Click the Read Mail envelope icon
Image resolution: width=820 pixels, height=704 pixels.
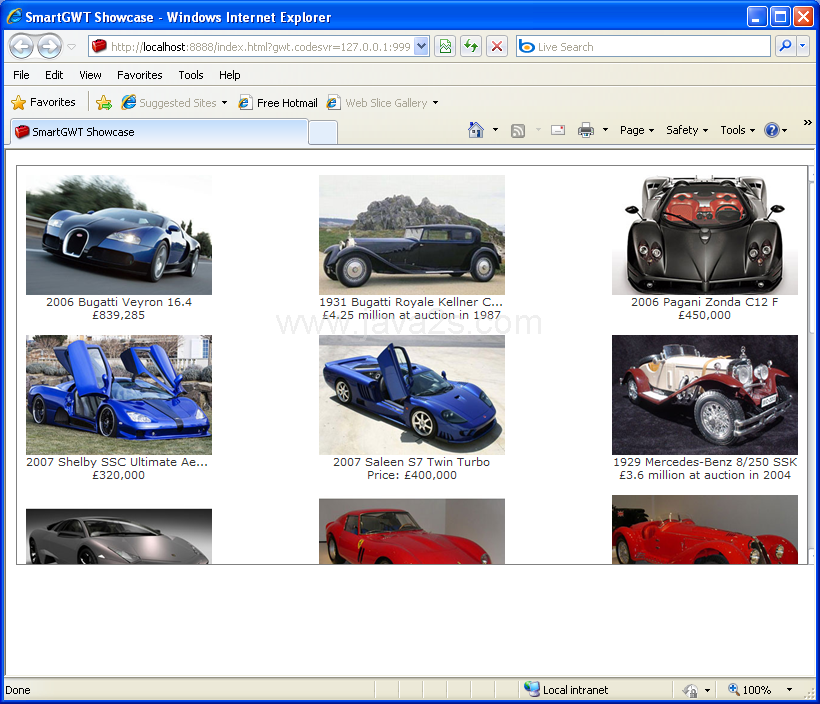click(x=558, y=130)
